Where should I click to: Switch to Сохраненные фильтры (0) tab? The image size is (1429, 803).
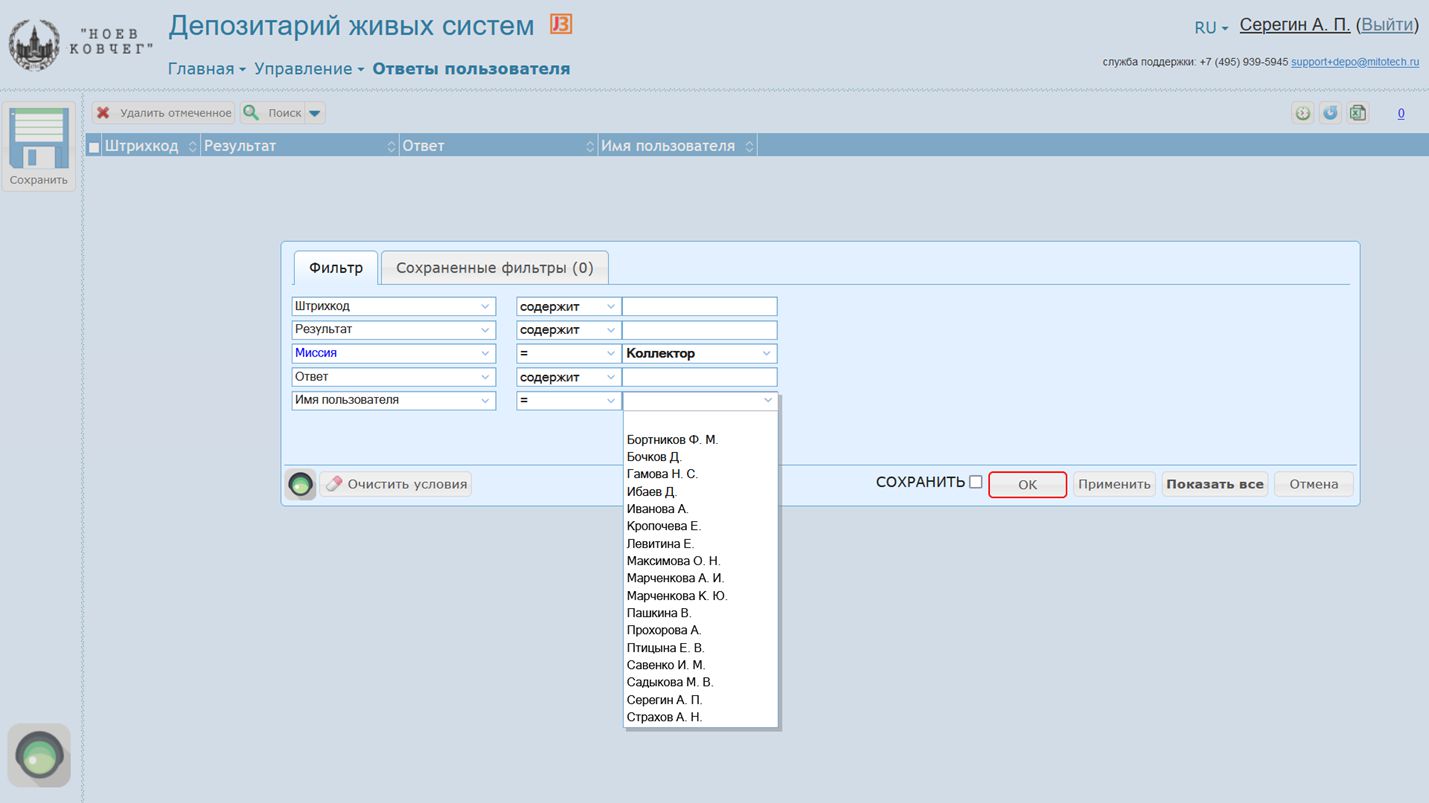[x=495, y=268]
